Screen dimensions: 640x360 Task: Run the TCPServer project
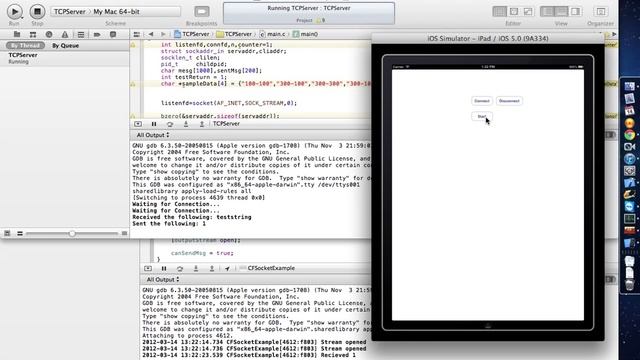(14, 11)
